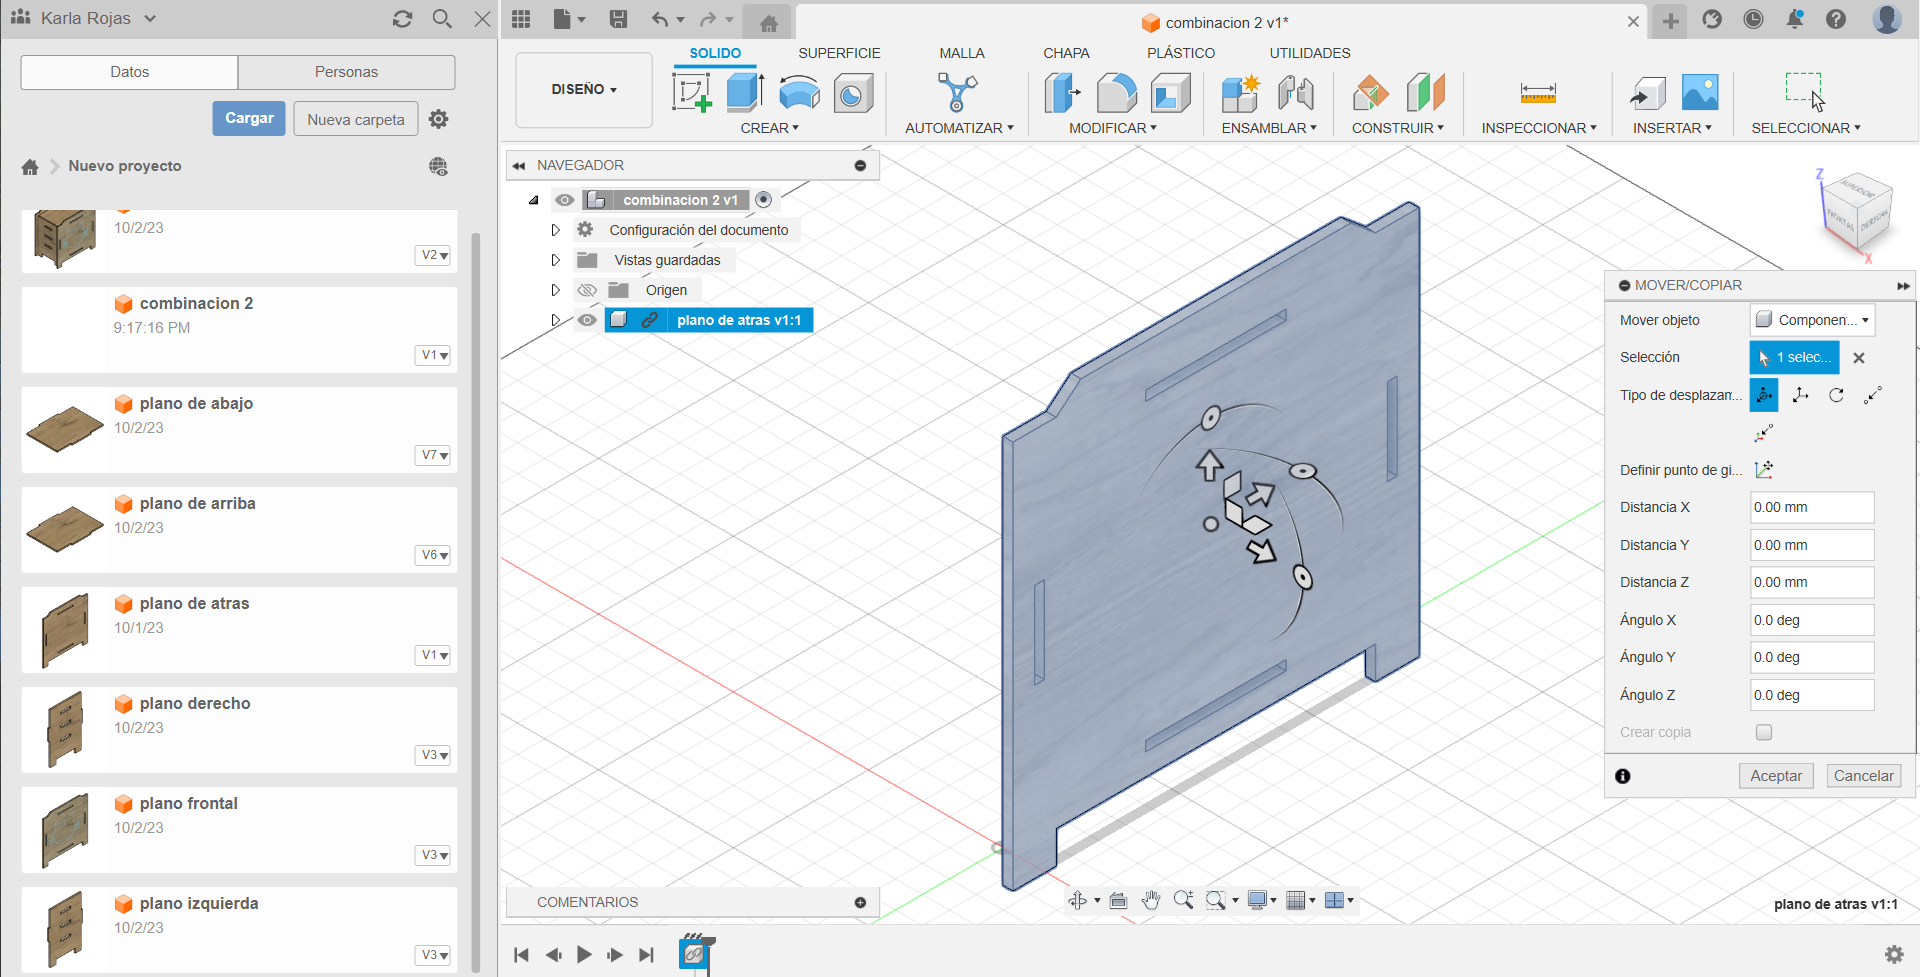Select the Fillet tool
1920x977 pixels.
pos(1117,93)
